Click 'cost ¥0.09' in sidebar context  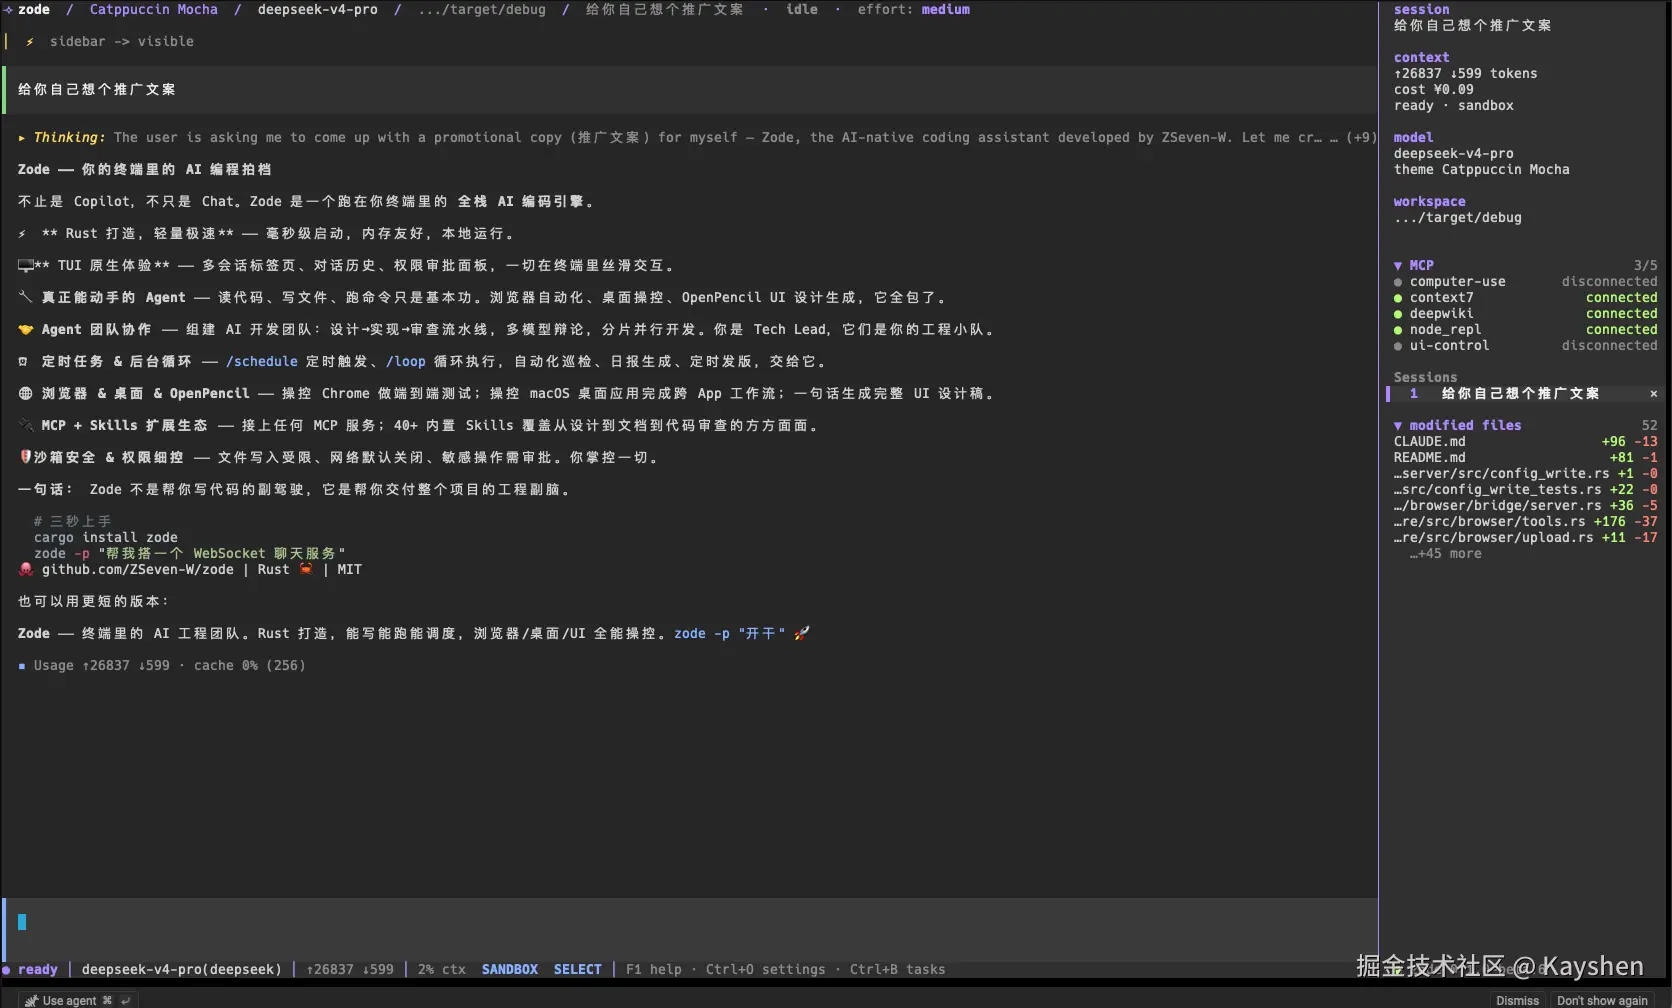[1434, 90]
